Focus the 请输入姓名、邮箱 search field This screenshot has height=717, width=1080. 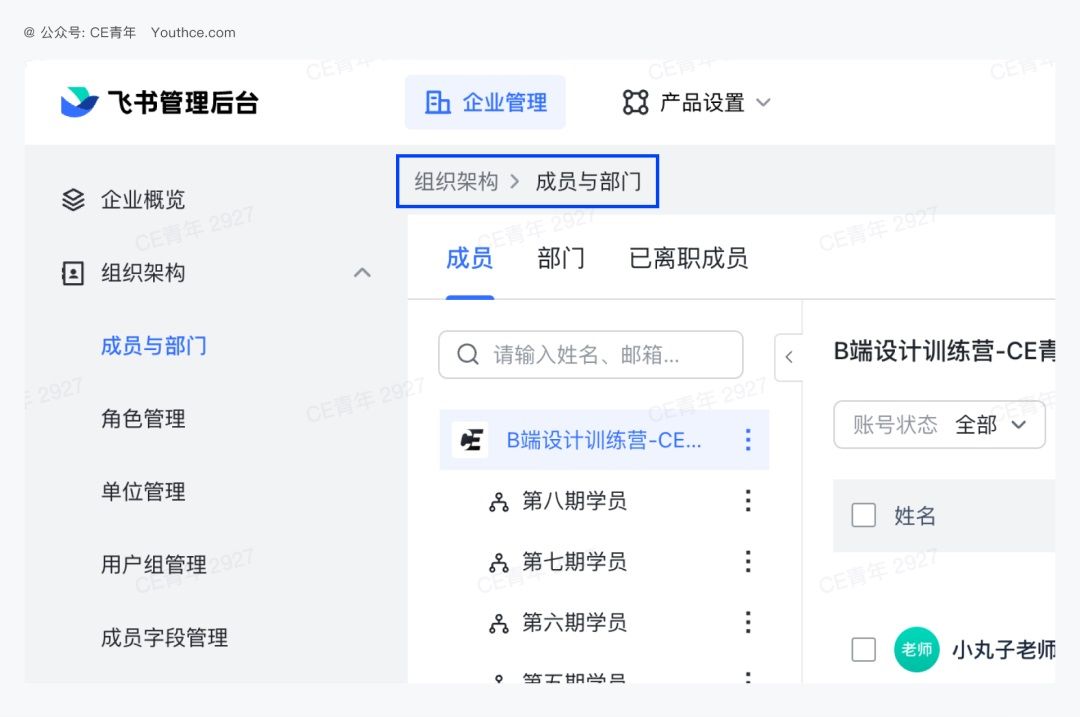click(x=591, y=355)
